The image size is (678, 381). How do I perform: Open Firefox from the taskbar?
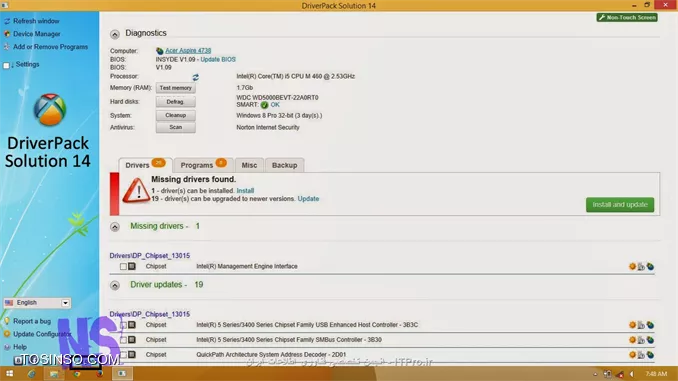[99, 374]
